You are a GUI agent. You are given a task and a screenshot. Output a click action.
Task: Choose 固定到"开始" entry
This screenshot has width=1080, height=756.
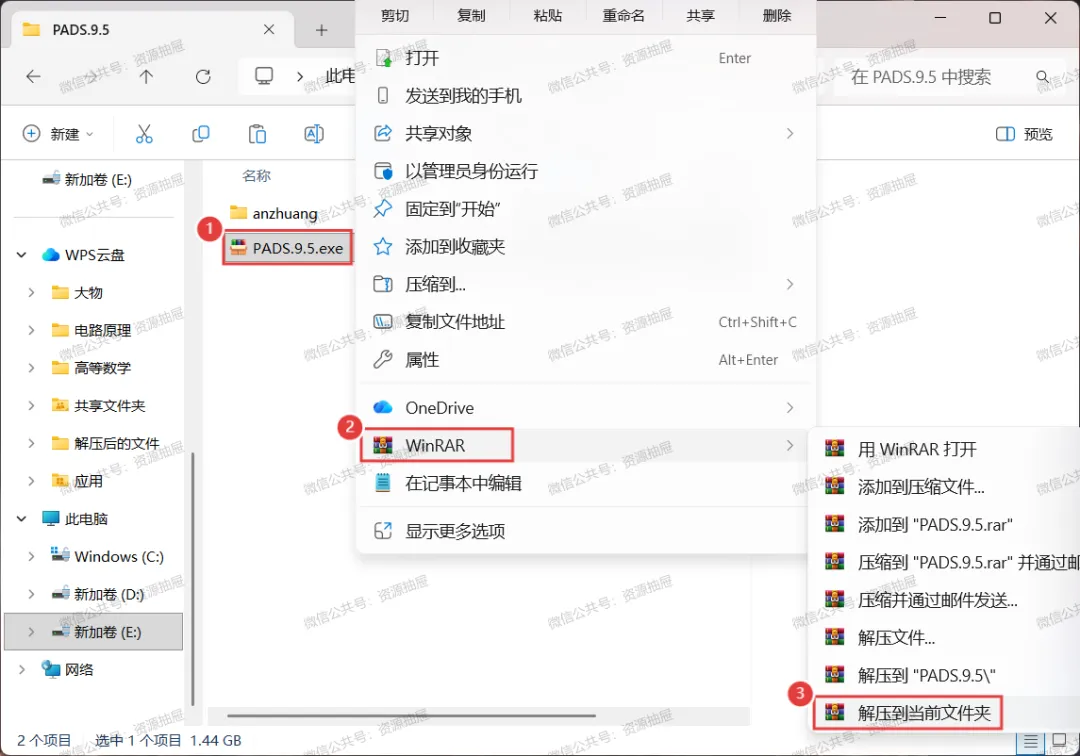click(x=585, y=209)
